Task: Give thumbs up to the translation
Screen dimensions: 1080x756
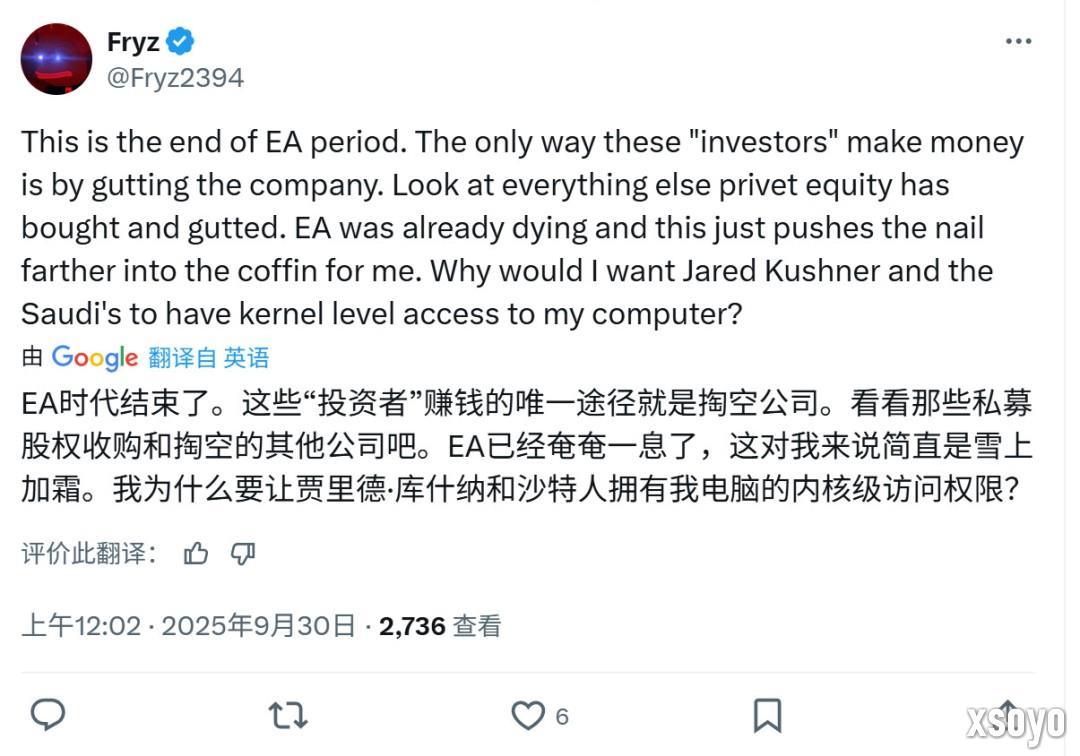Action: (x=195, y=553)
